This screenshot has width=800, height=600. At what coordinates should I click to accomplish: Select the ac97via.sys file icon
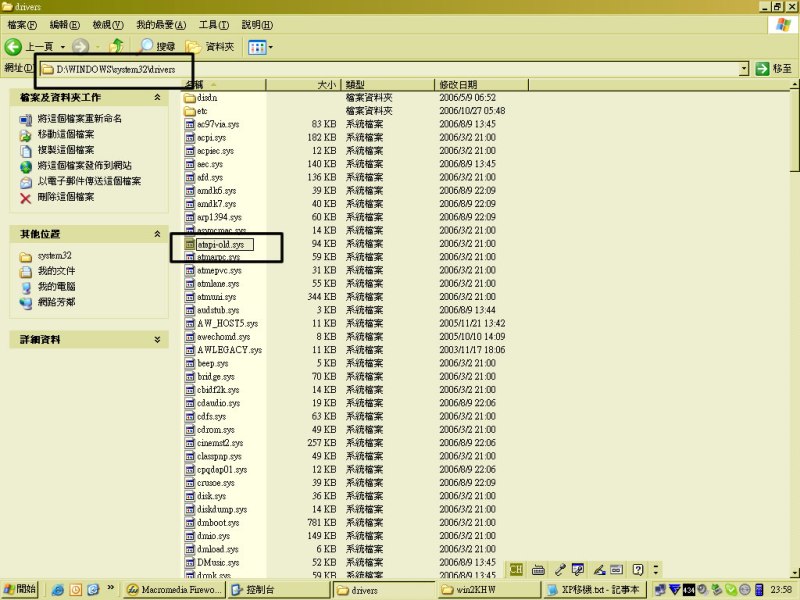(x=190, y=124)
